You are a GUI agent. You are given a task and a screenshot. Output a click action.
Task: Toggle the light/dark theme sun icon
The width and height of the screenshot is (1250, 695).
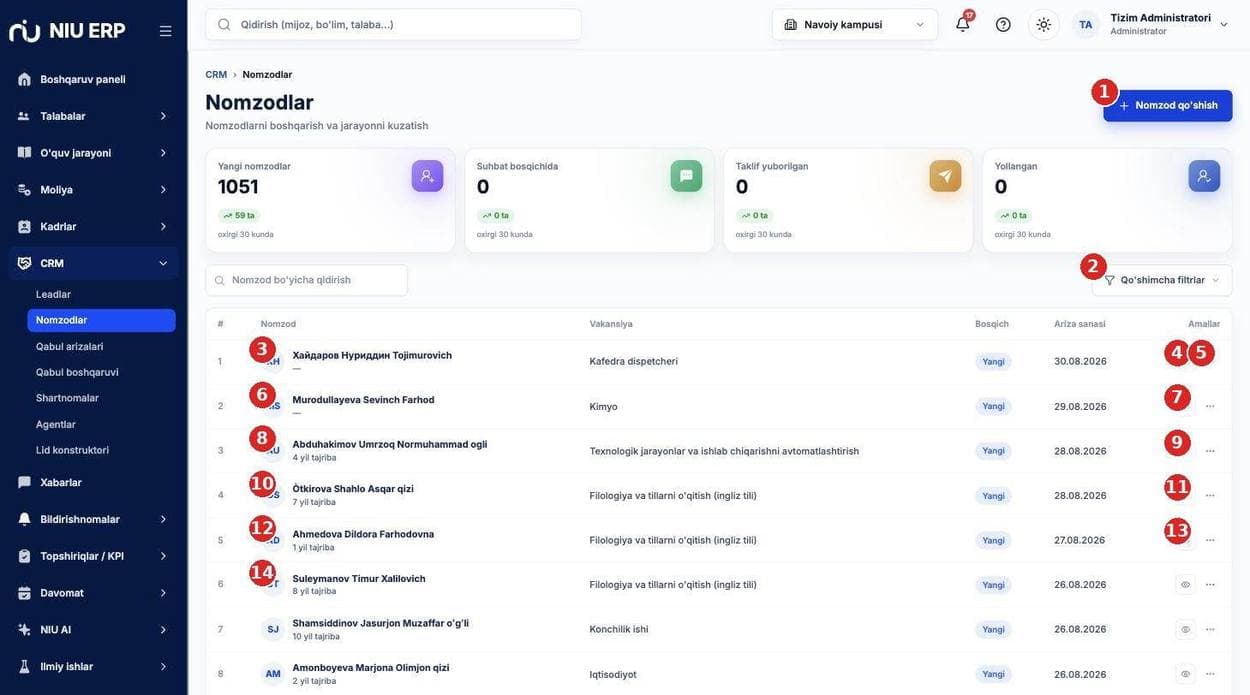tap(1043, 24)
